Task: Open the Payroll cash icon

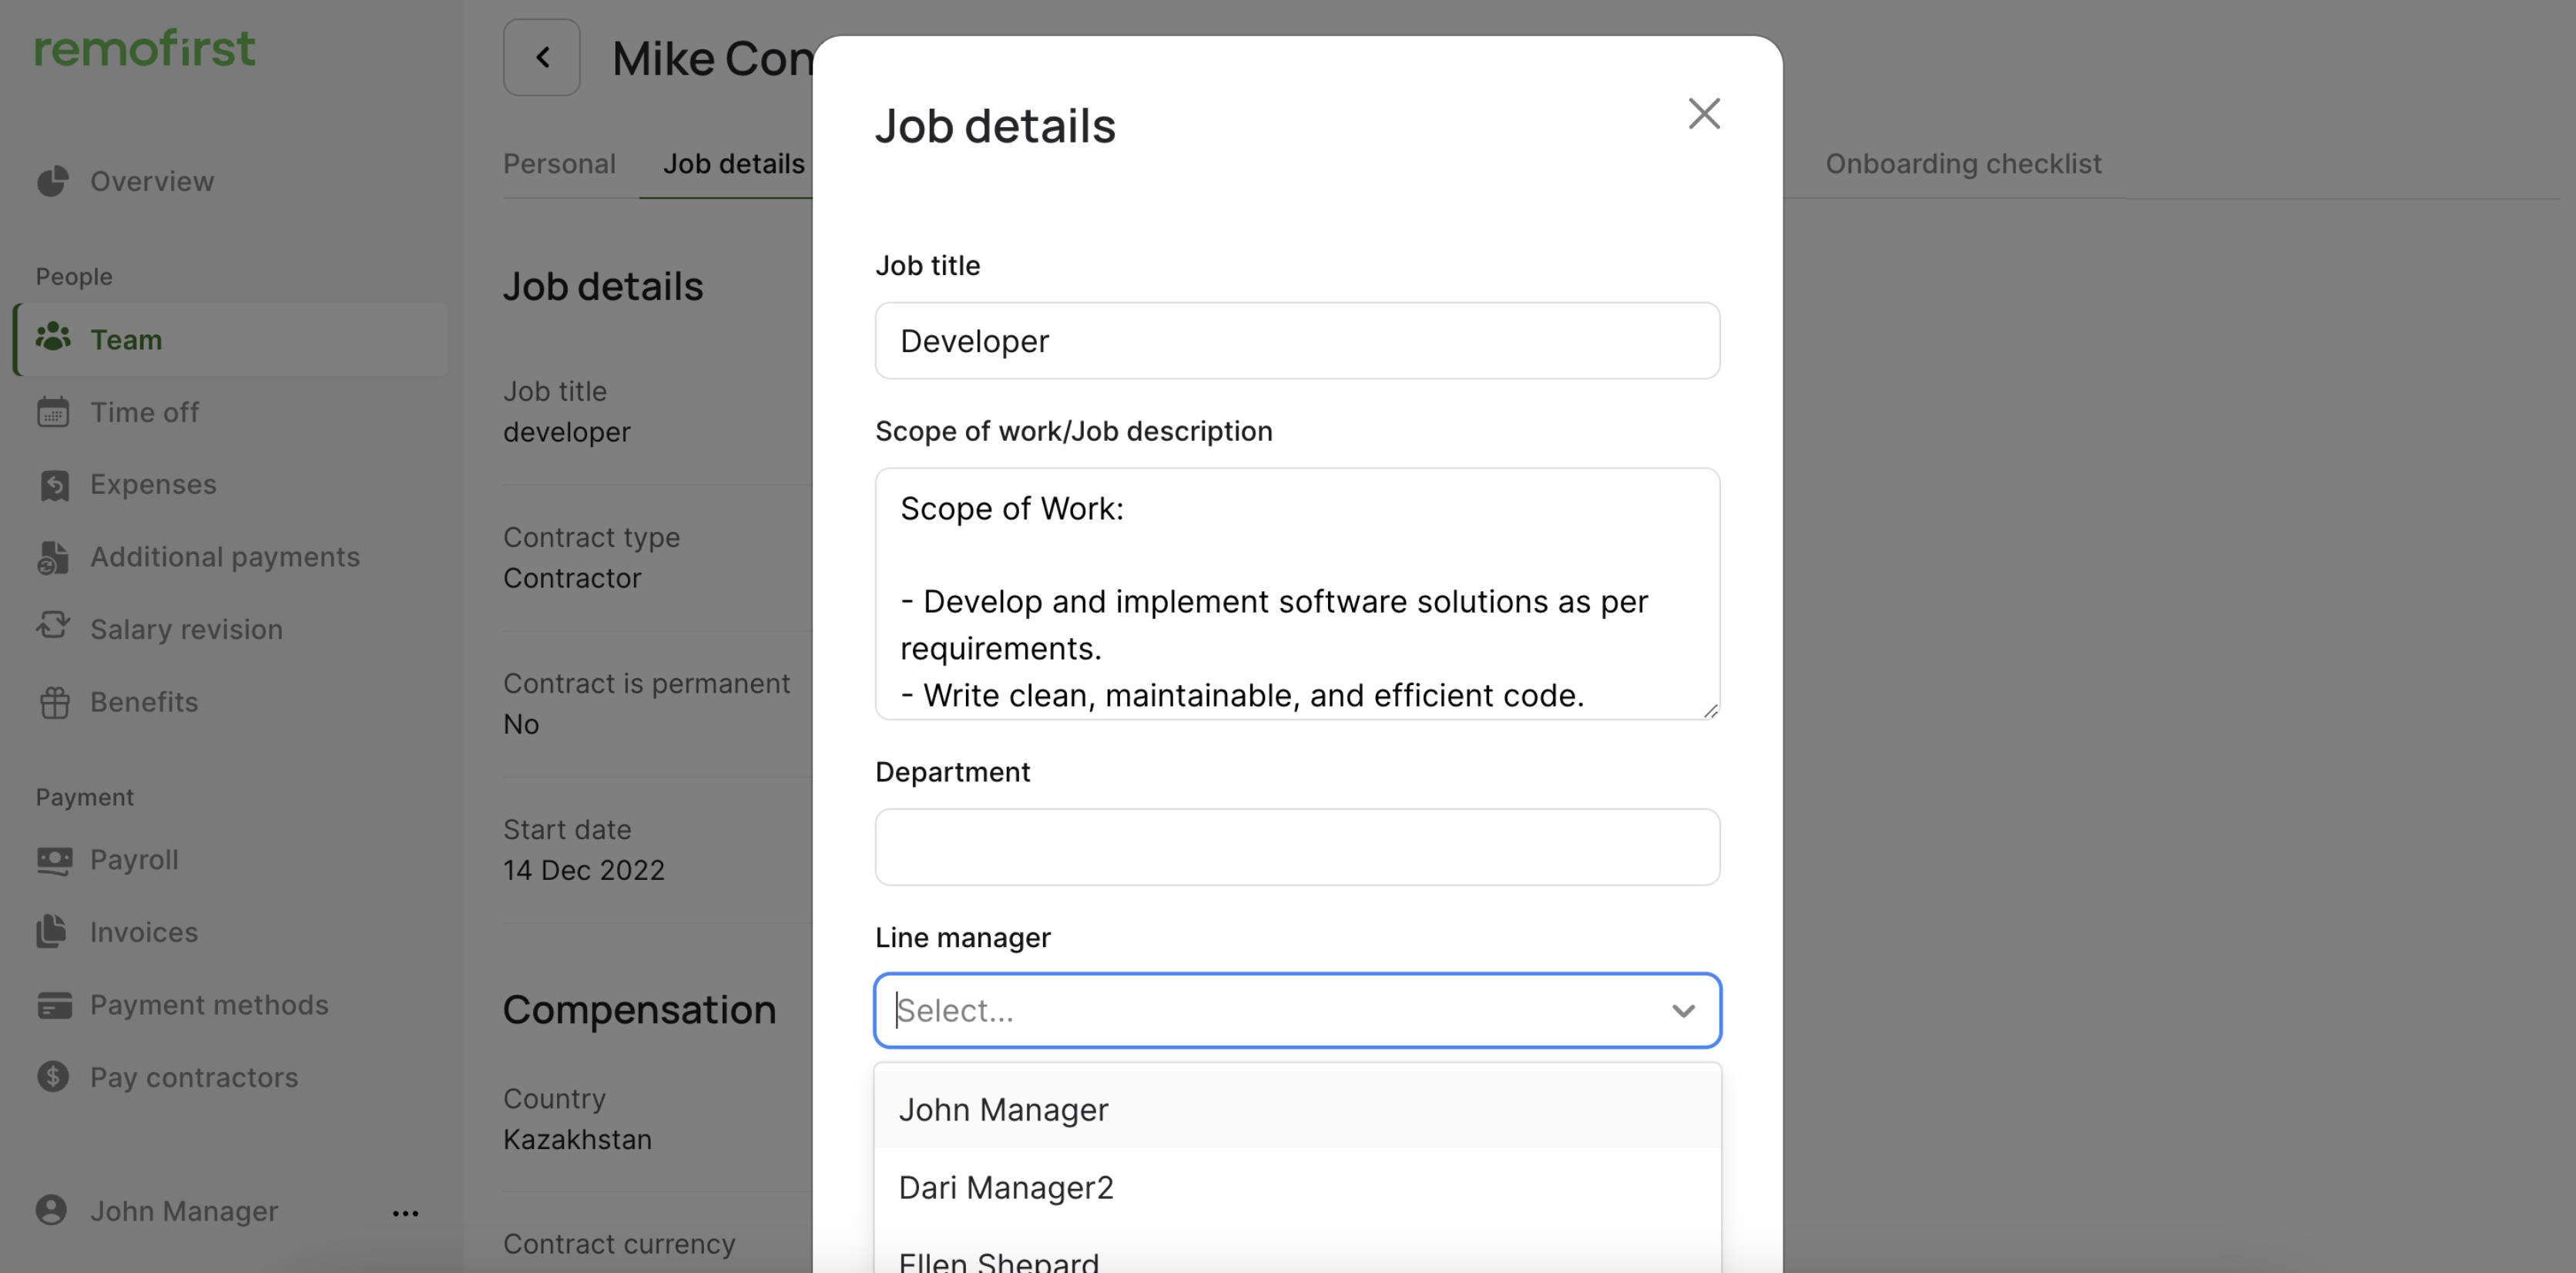Action: tap(53, 860)
